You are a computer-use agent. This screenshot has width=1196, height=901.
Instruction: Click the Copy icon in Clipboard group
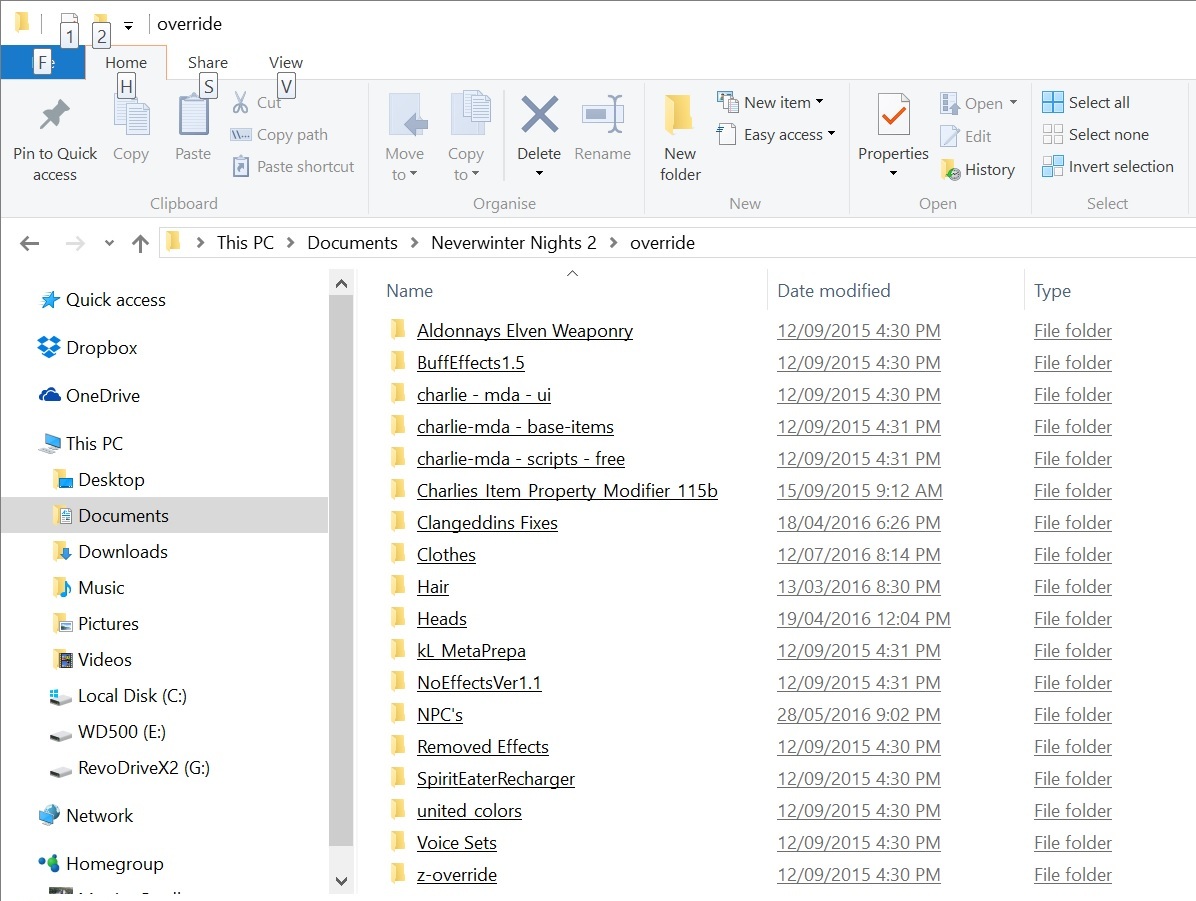point(131,115)
